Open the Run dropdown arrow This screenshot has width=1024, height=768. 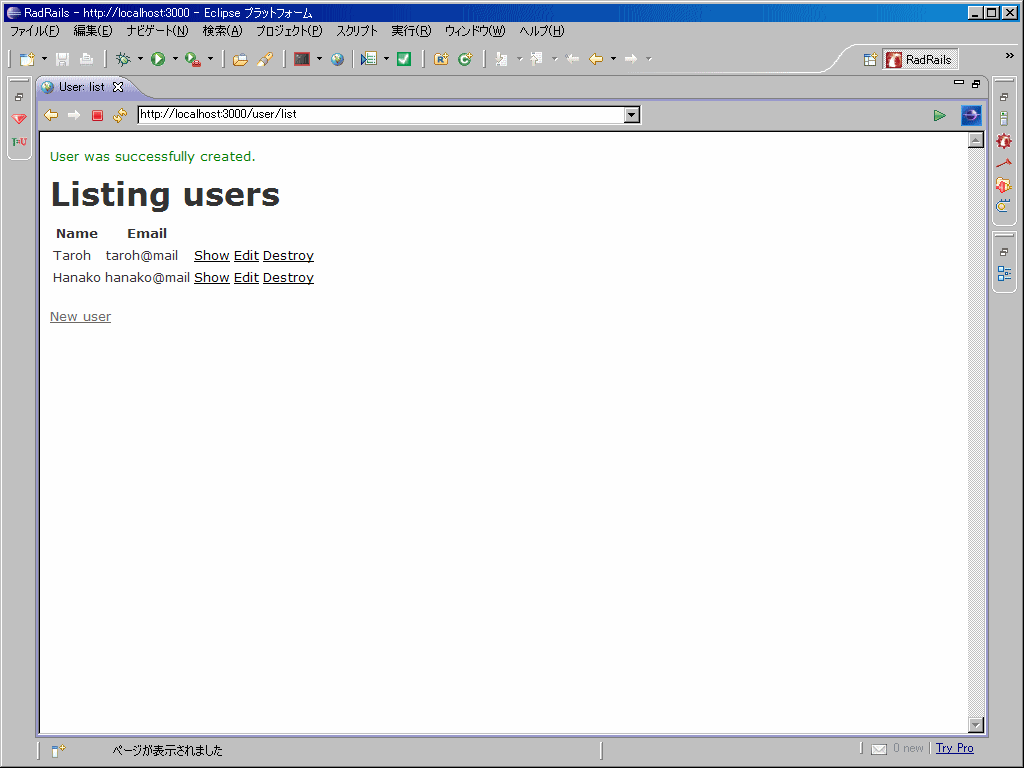[x=175, y=59]
